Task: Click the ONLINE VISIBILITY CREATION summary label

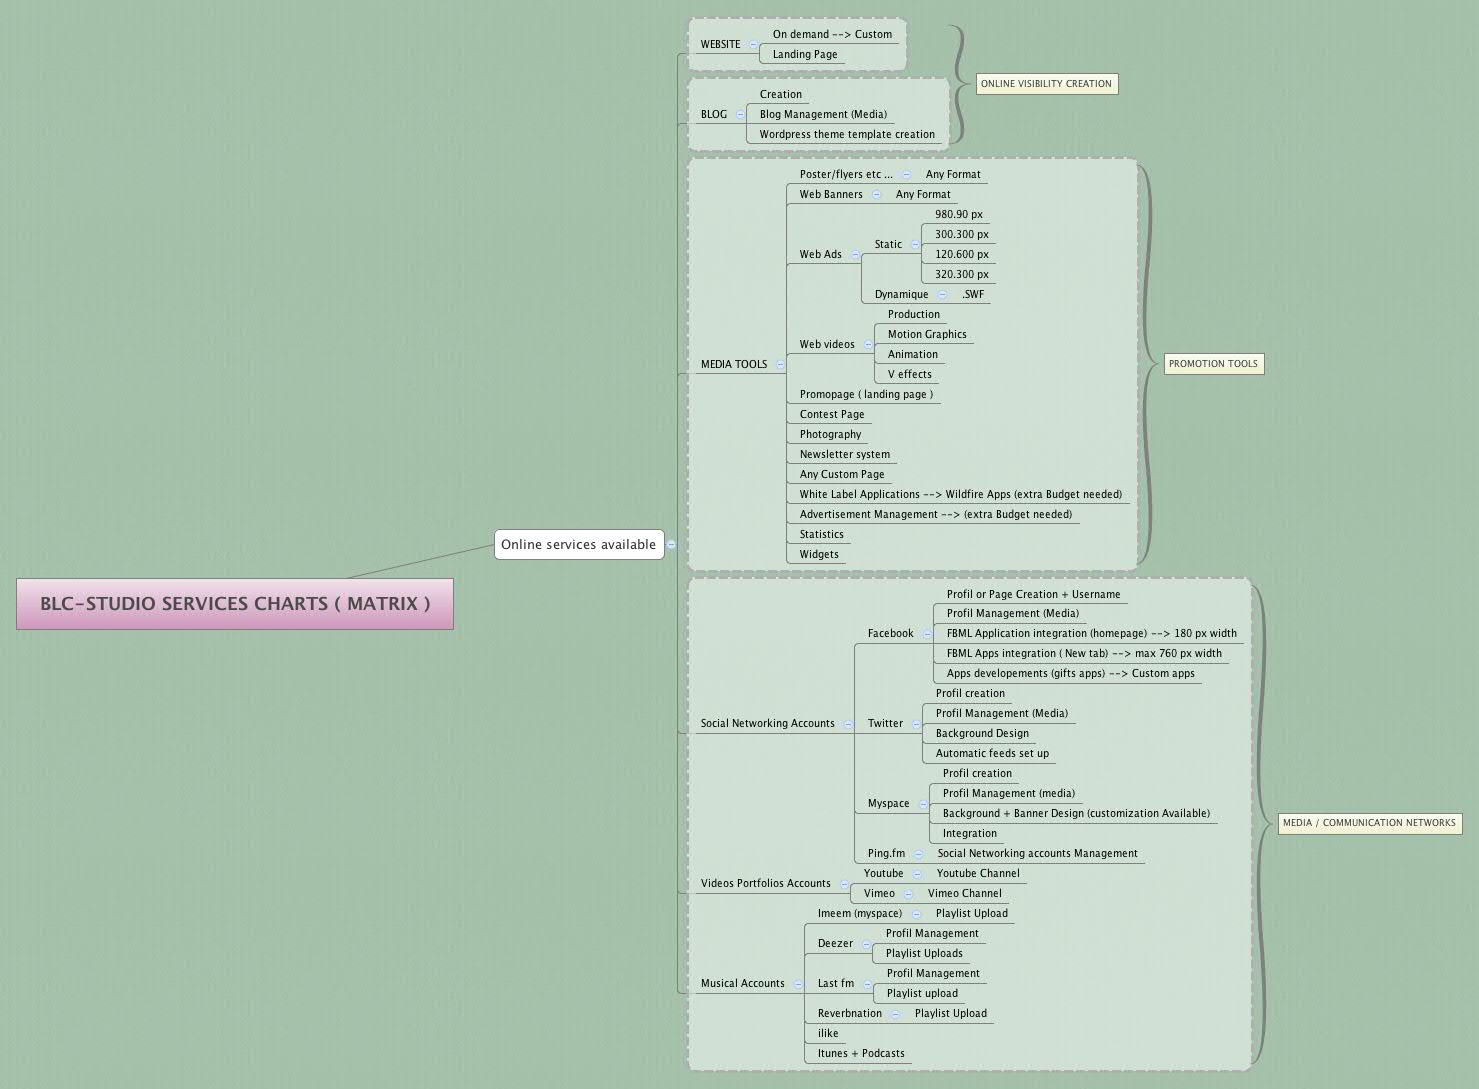Action: coord(1046,84)
